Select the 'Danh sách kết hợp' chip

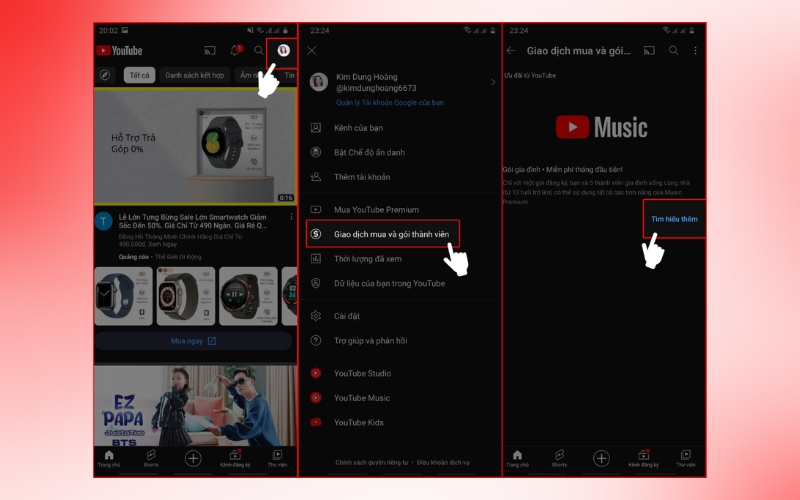coord(194,75)
